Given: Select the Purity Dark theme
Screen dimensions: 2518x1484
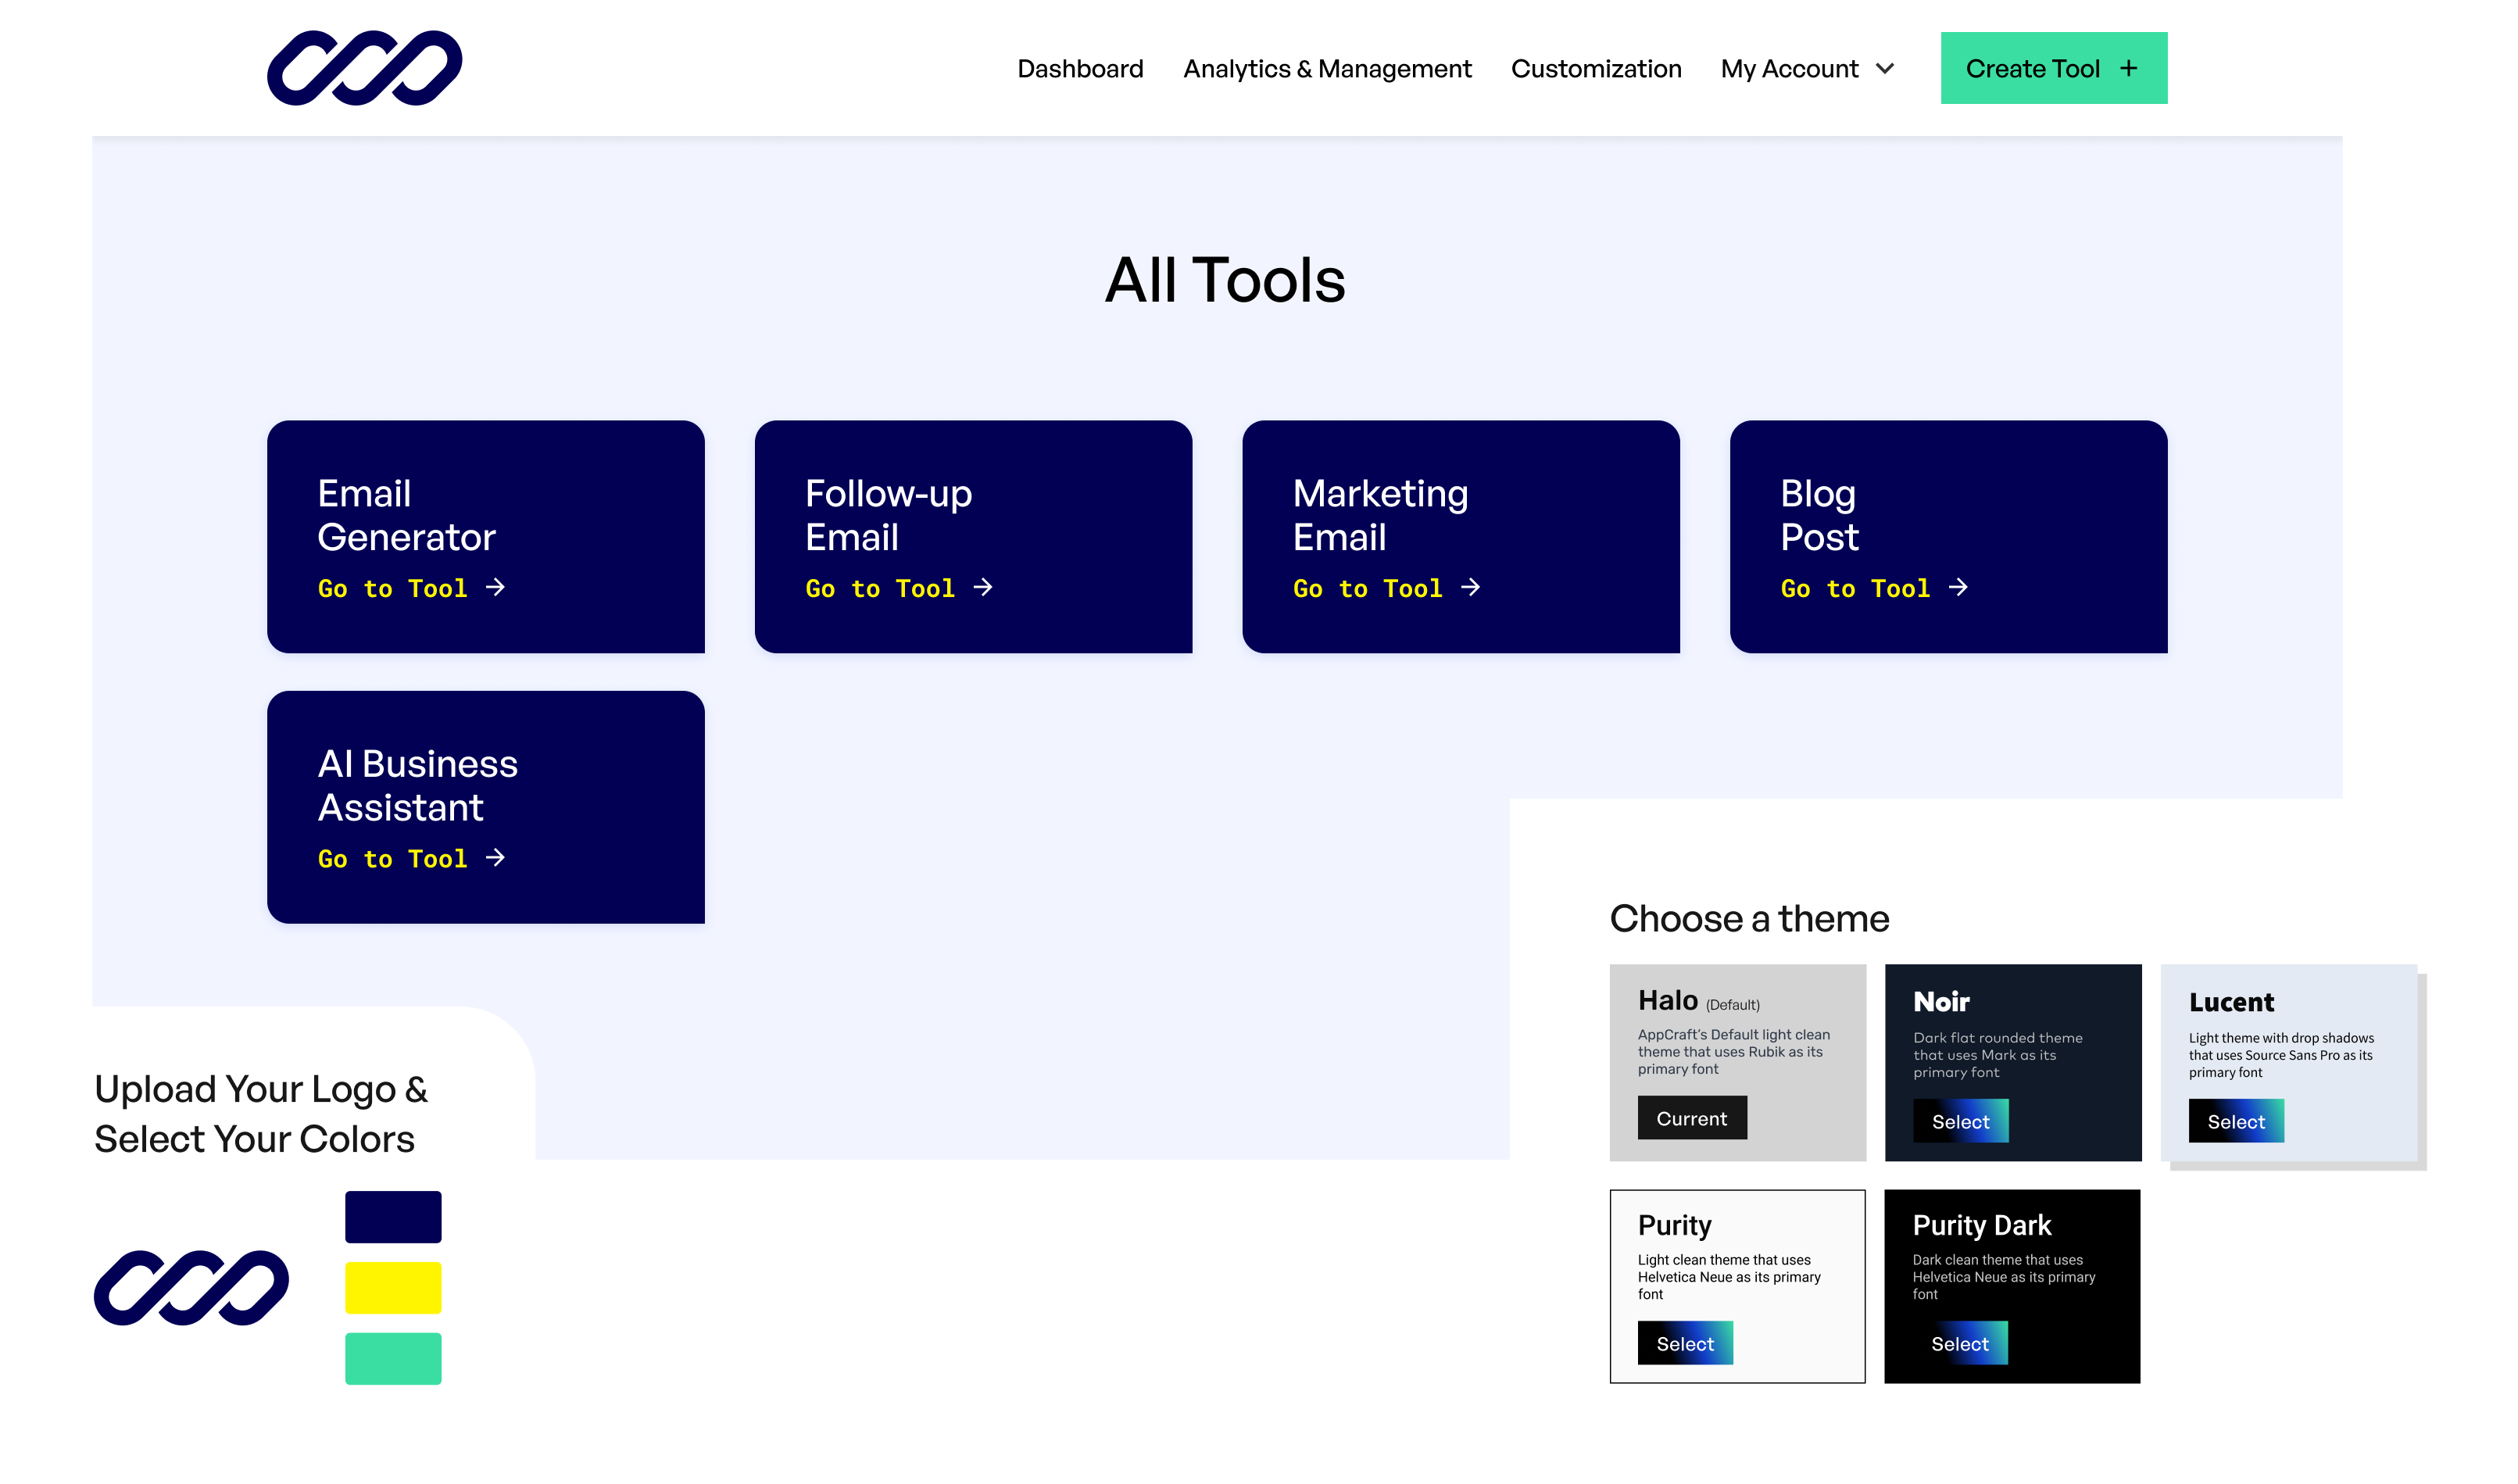Looking at the screenshot, I should [1960, 1343].
